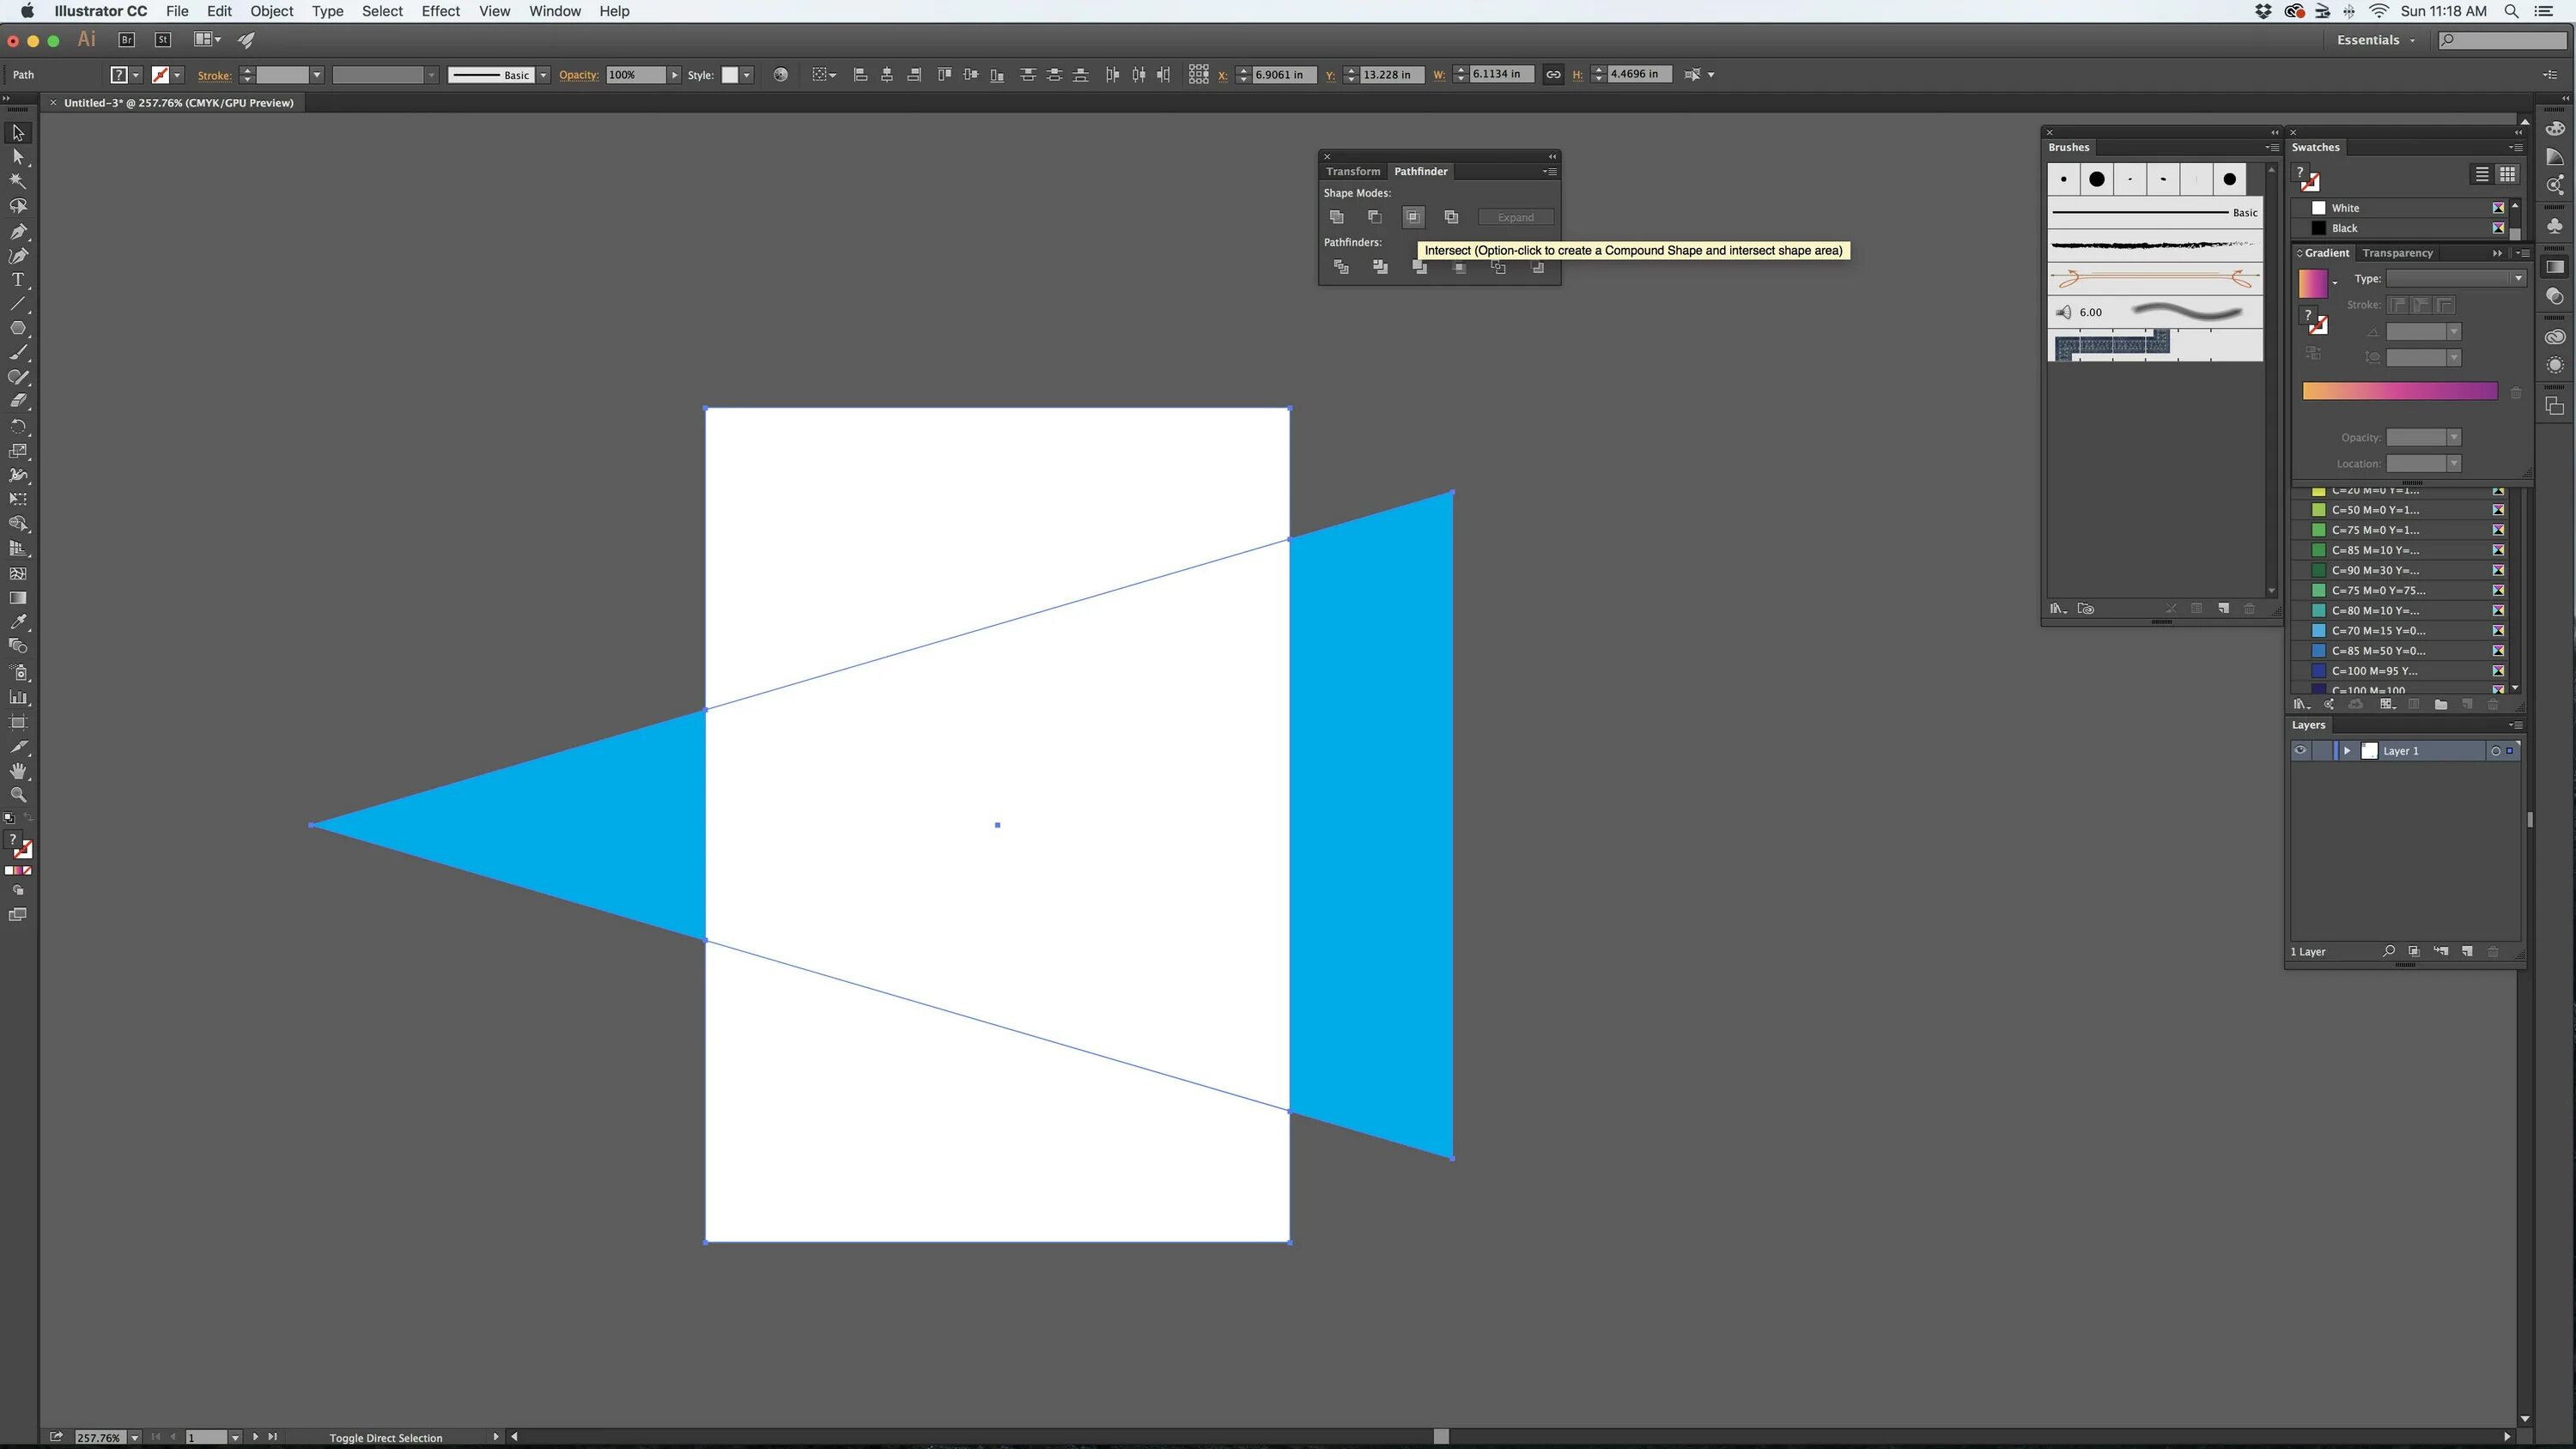Switch swatches to list view
The height and width of the screenshot is (1449, 2576).
2482,174
